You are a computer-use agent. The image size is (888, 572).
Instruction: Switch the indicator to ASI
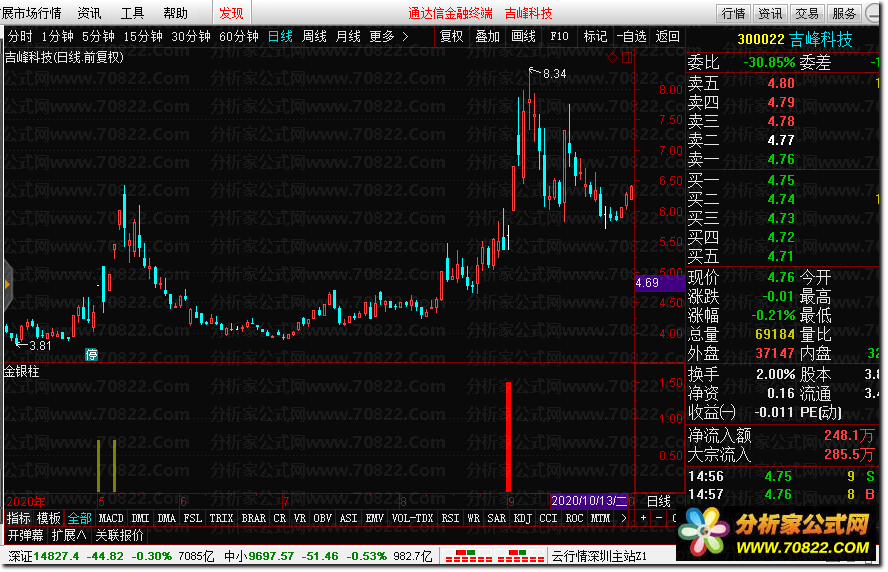(x=348, y=518)
